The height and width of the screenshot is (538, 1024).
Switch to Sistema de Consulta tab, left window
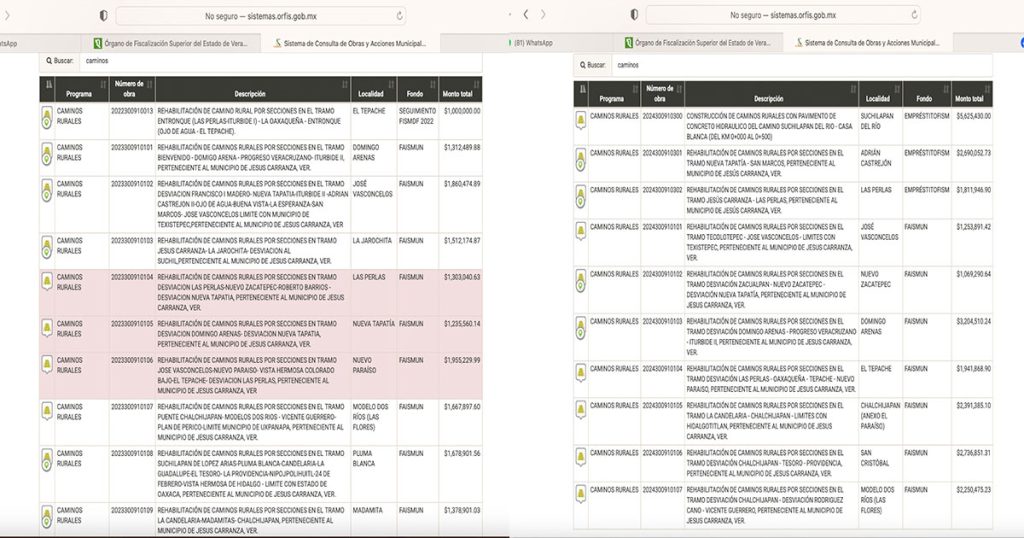350,44
